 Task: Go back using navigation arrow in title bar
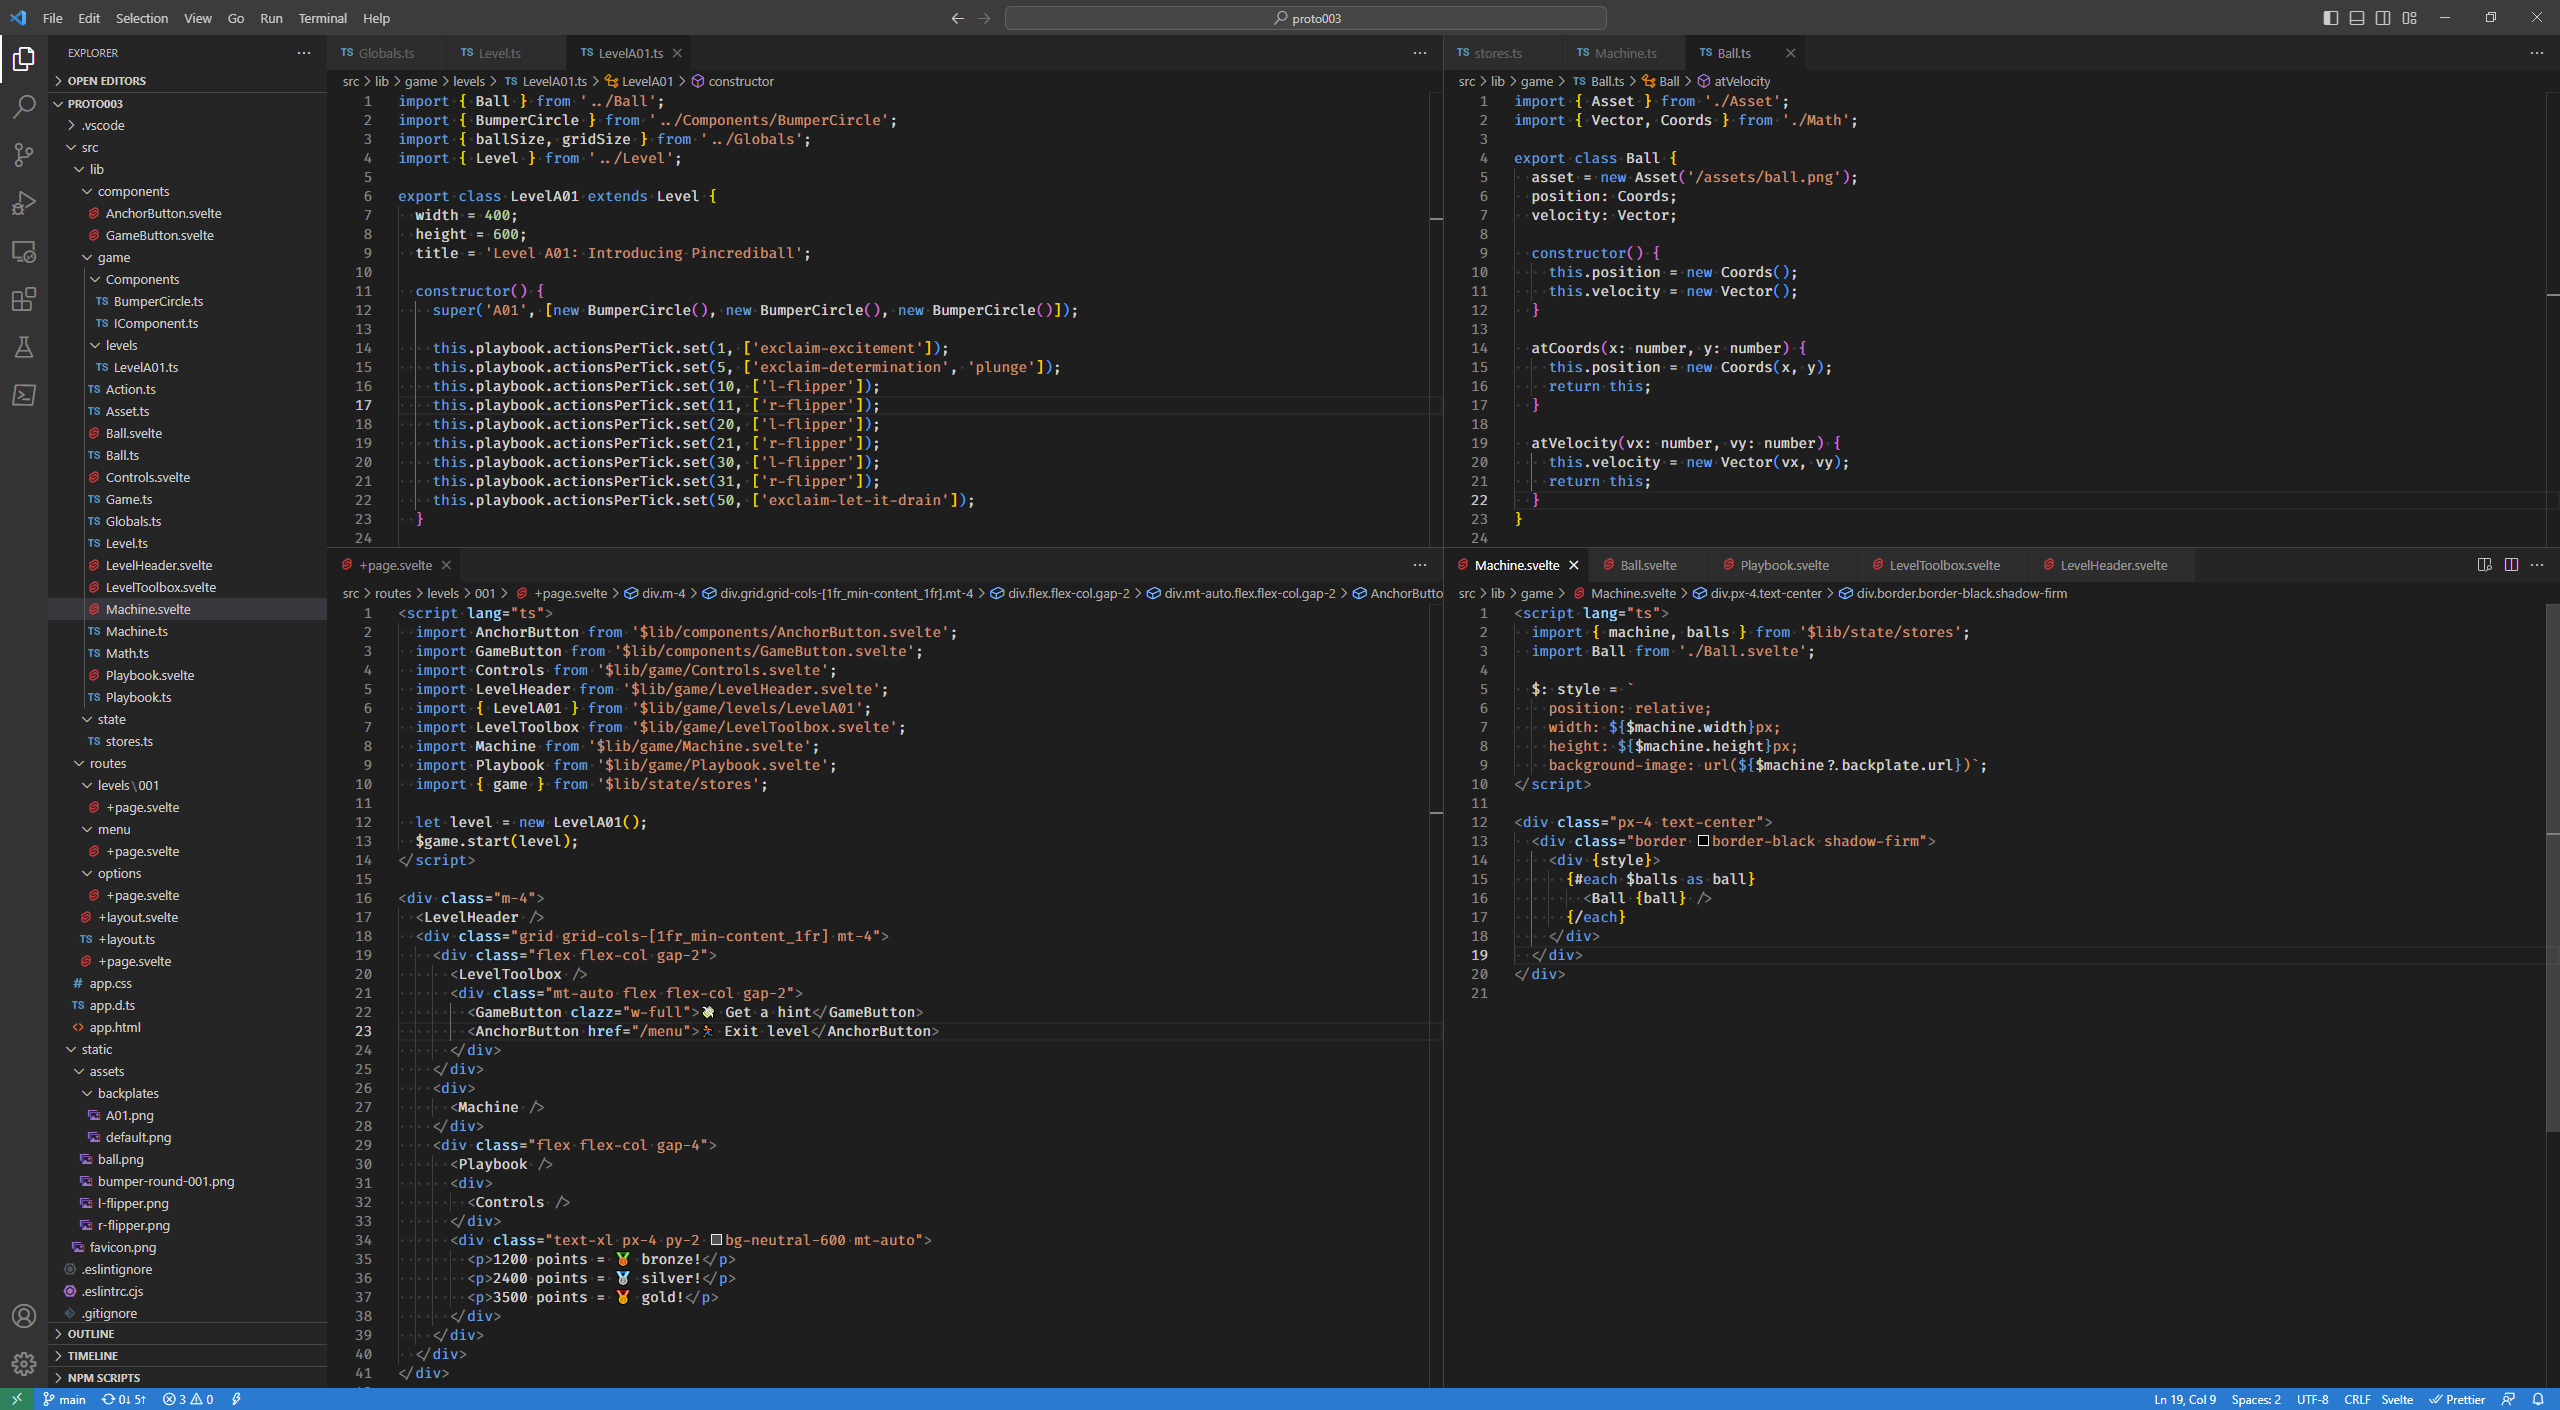click(957, 18)
